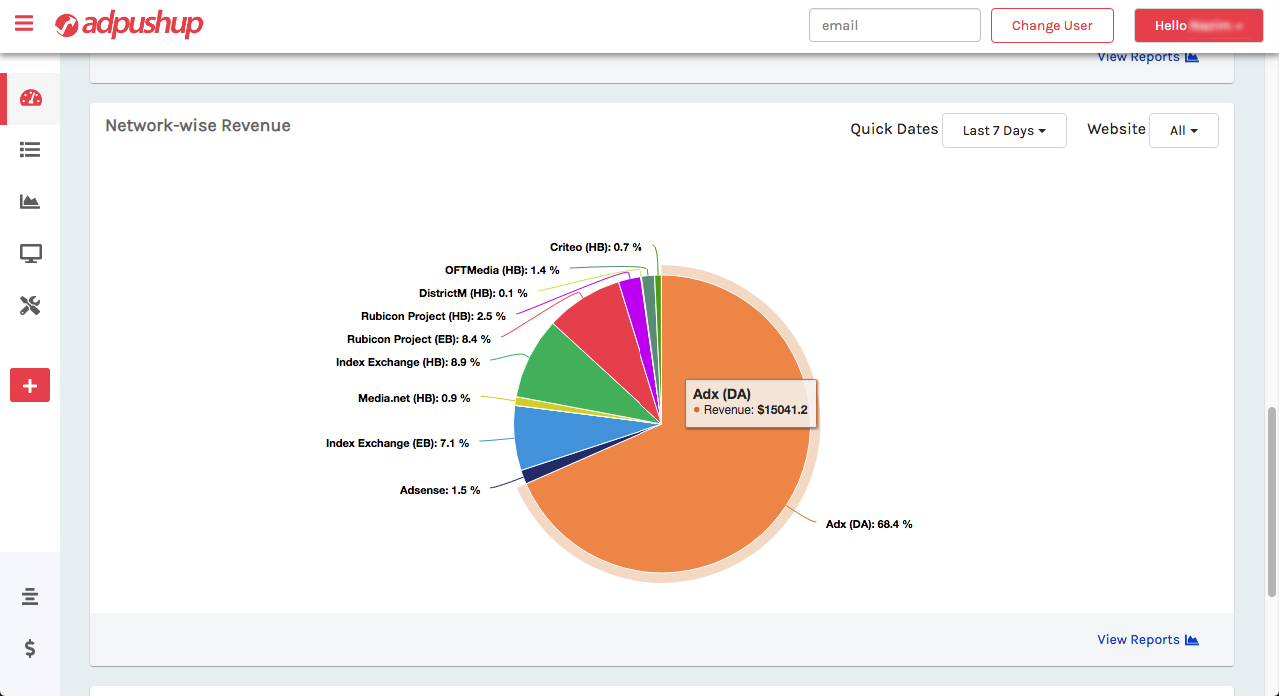This screenshot has height=696, width=1279.
Task: Follow the bottom View Reports link
Action: coord(1147,640)
